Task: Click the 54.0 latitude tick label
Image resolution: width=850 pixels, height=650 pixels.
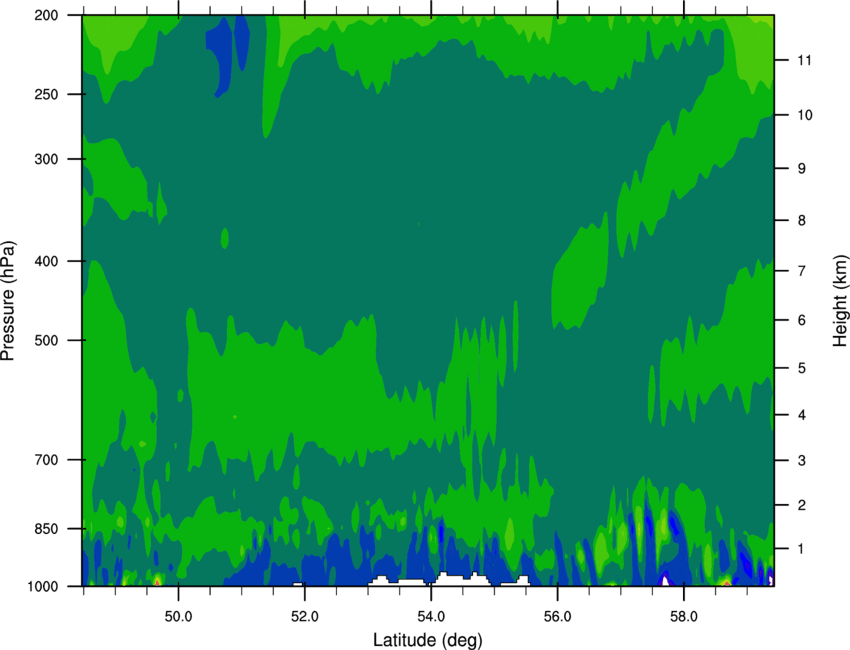Action: pos(431,617)
